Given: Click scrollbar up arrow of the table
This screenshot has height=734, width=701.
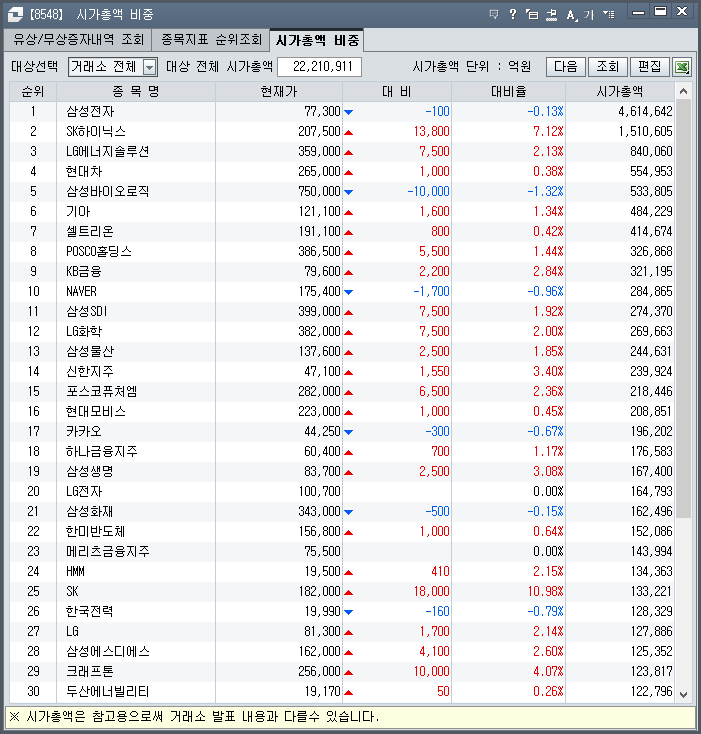Looking at the screenshot, I should point(683,91).
